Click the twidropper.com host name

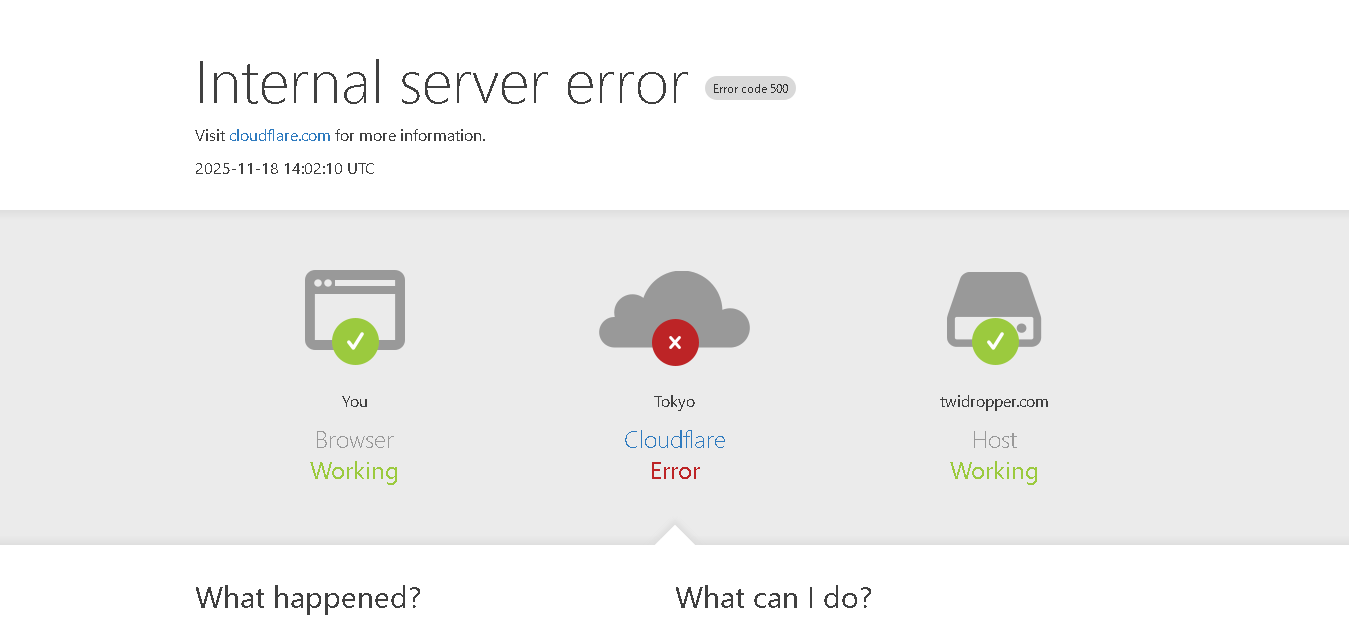[994, 402]
